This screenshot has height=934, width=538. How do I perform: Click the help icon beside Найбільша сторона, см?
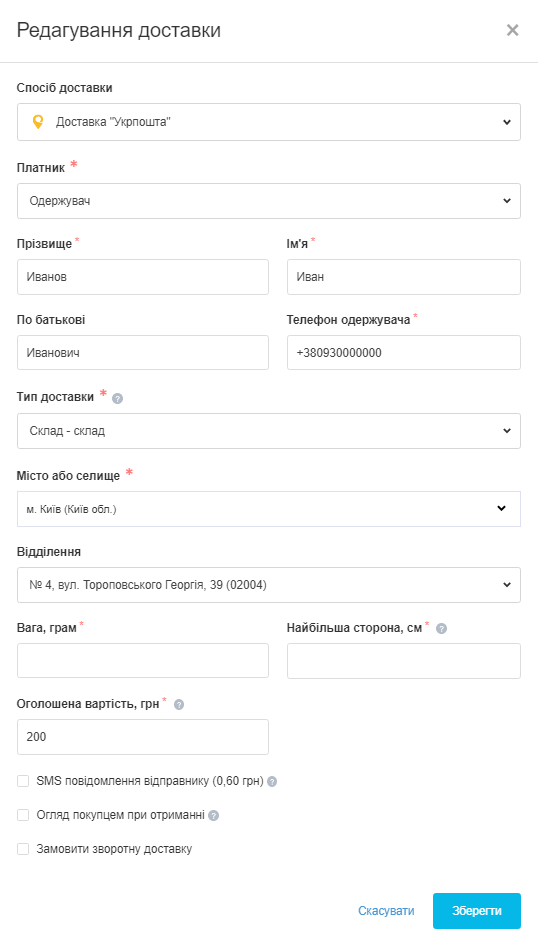[441, 628]
